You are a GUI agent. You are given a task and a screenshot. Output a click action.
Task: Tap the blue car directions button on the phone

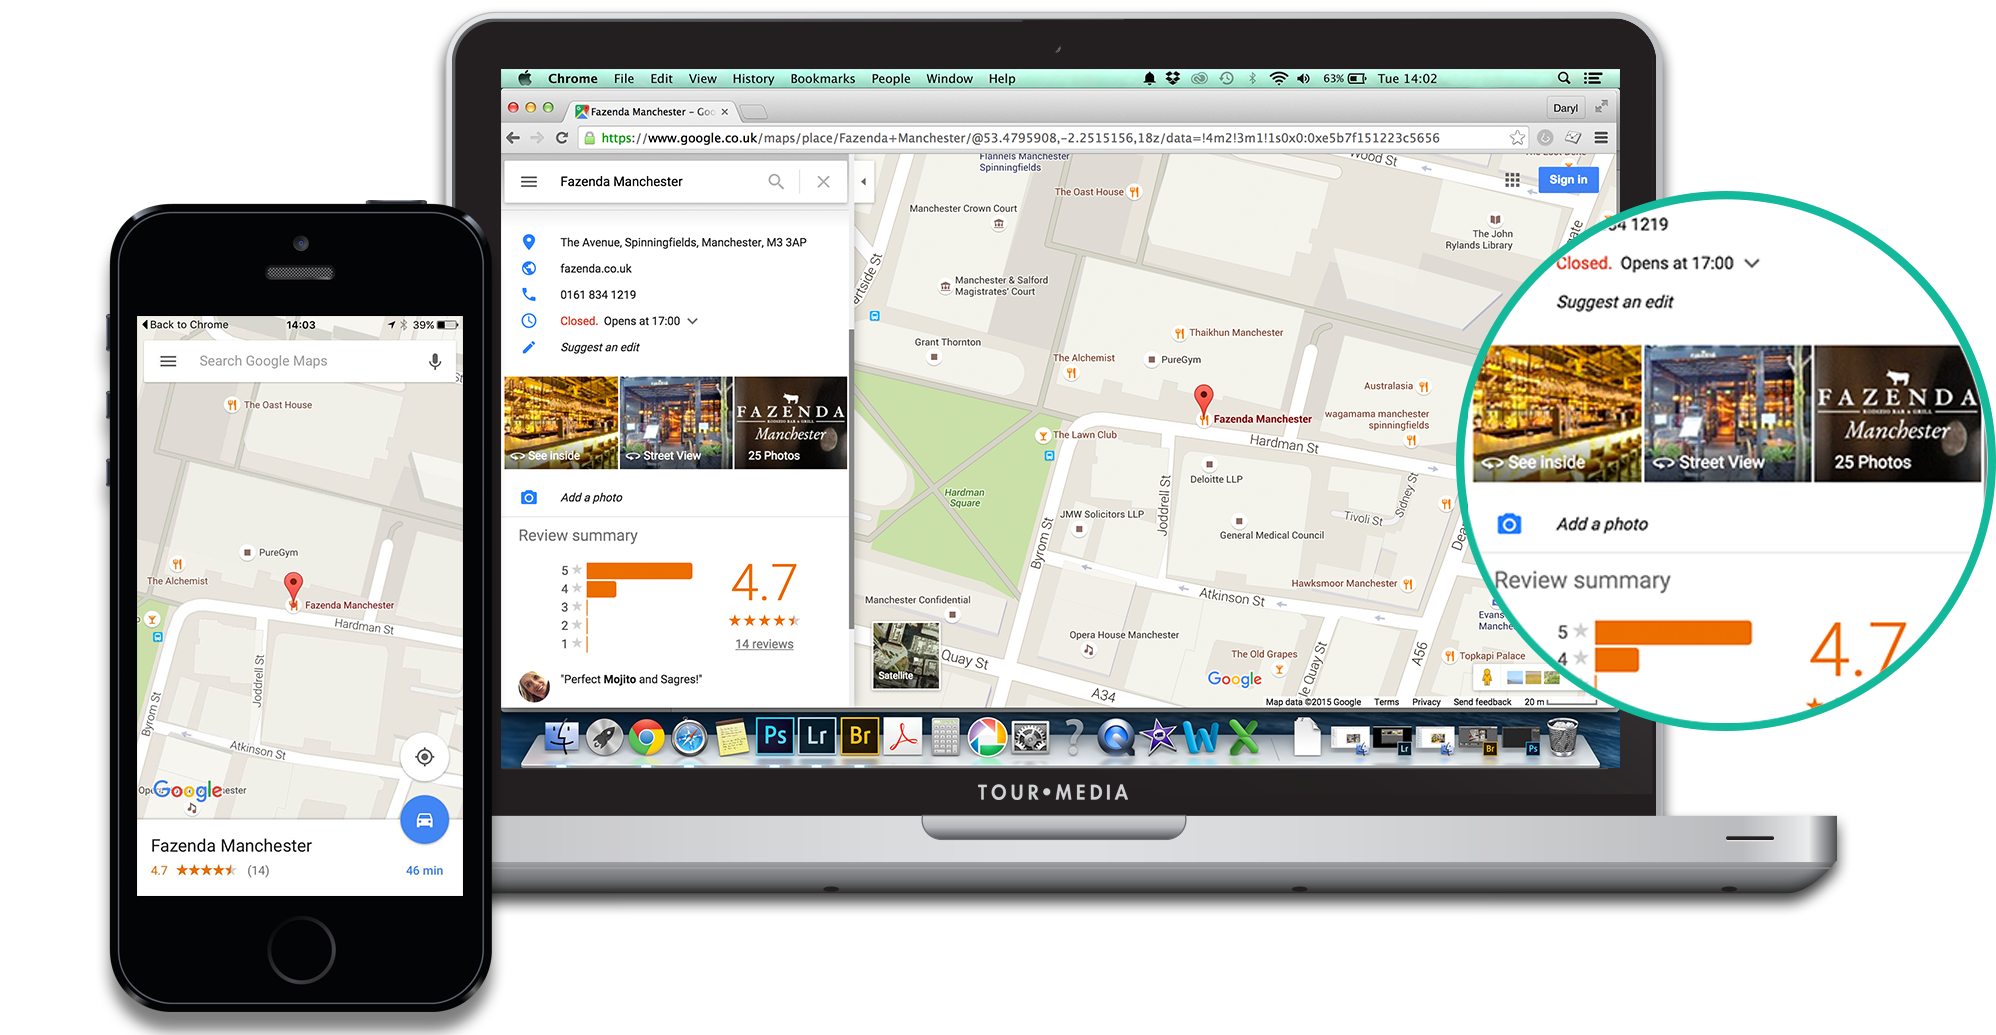coord(425,821)
